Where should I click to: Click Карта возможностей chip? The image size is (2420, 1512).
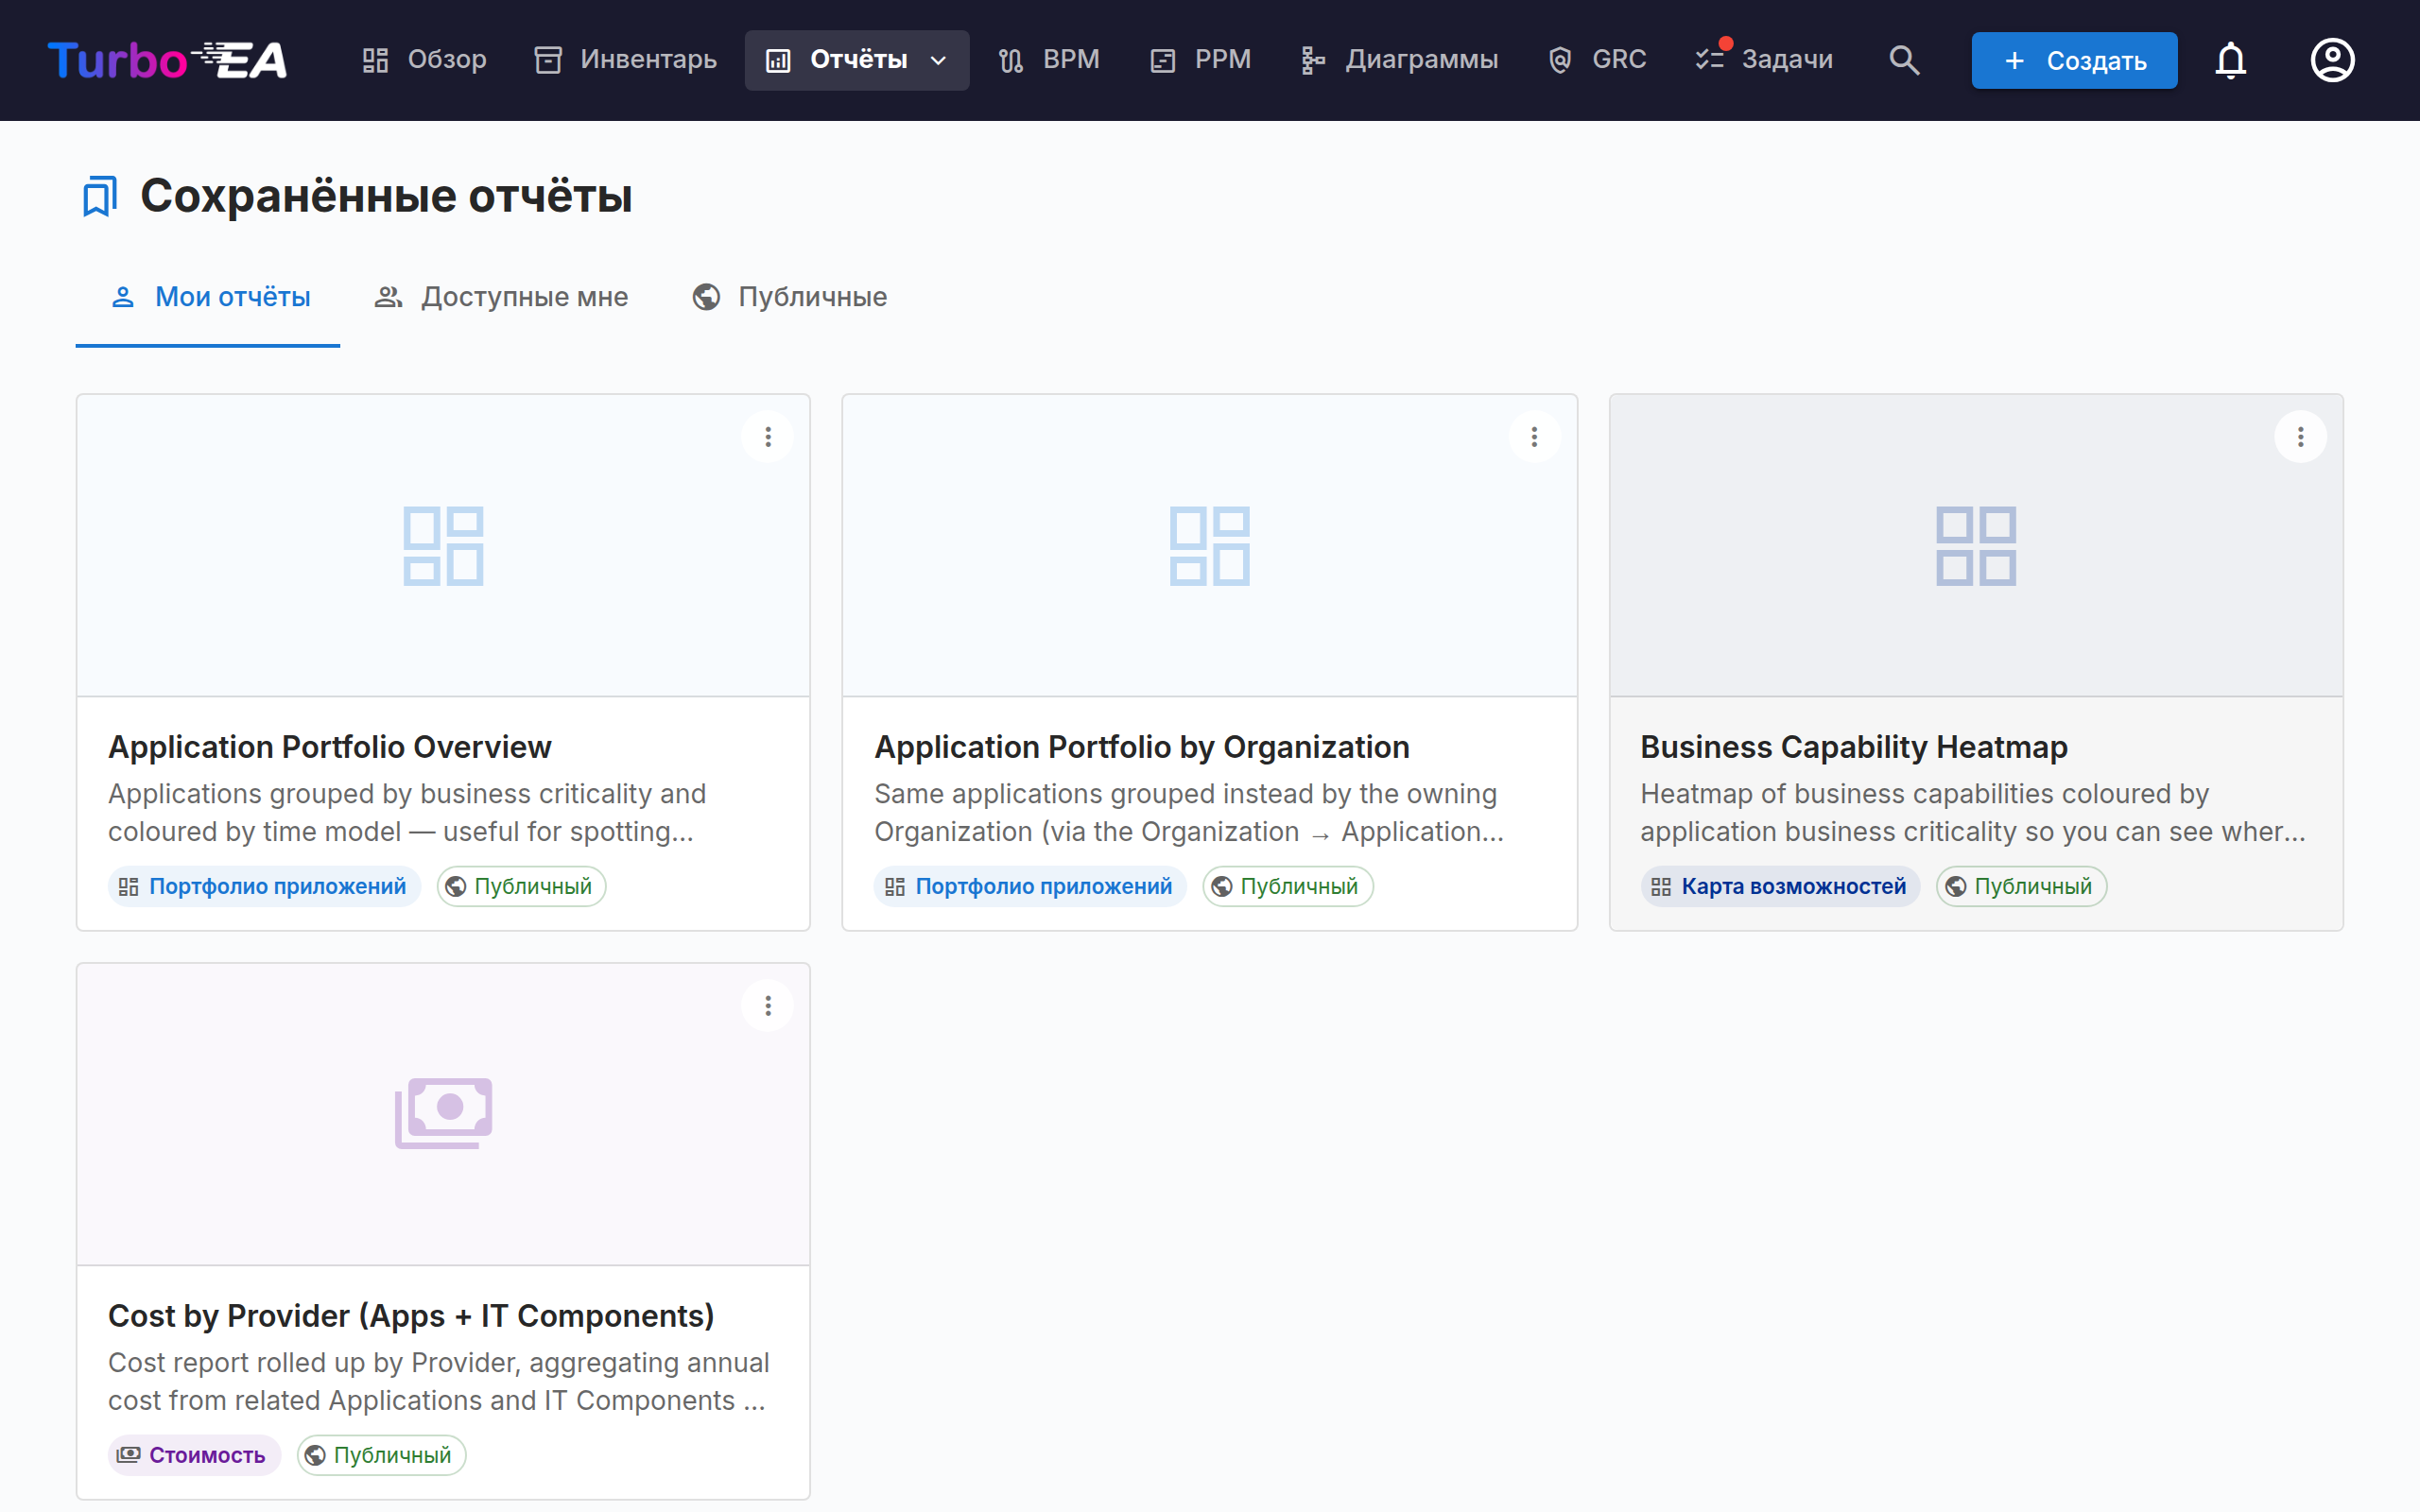[x=1780, y=886]
